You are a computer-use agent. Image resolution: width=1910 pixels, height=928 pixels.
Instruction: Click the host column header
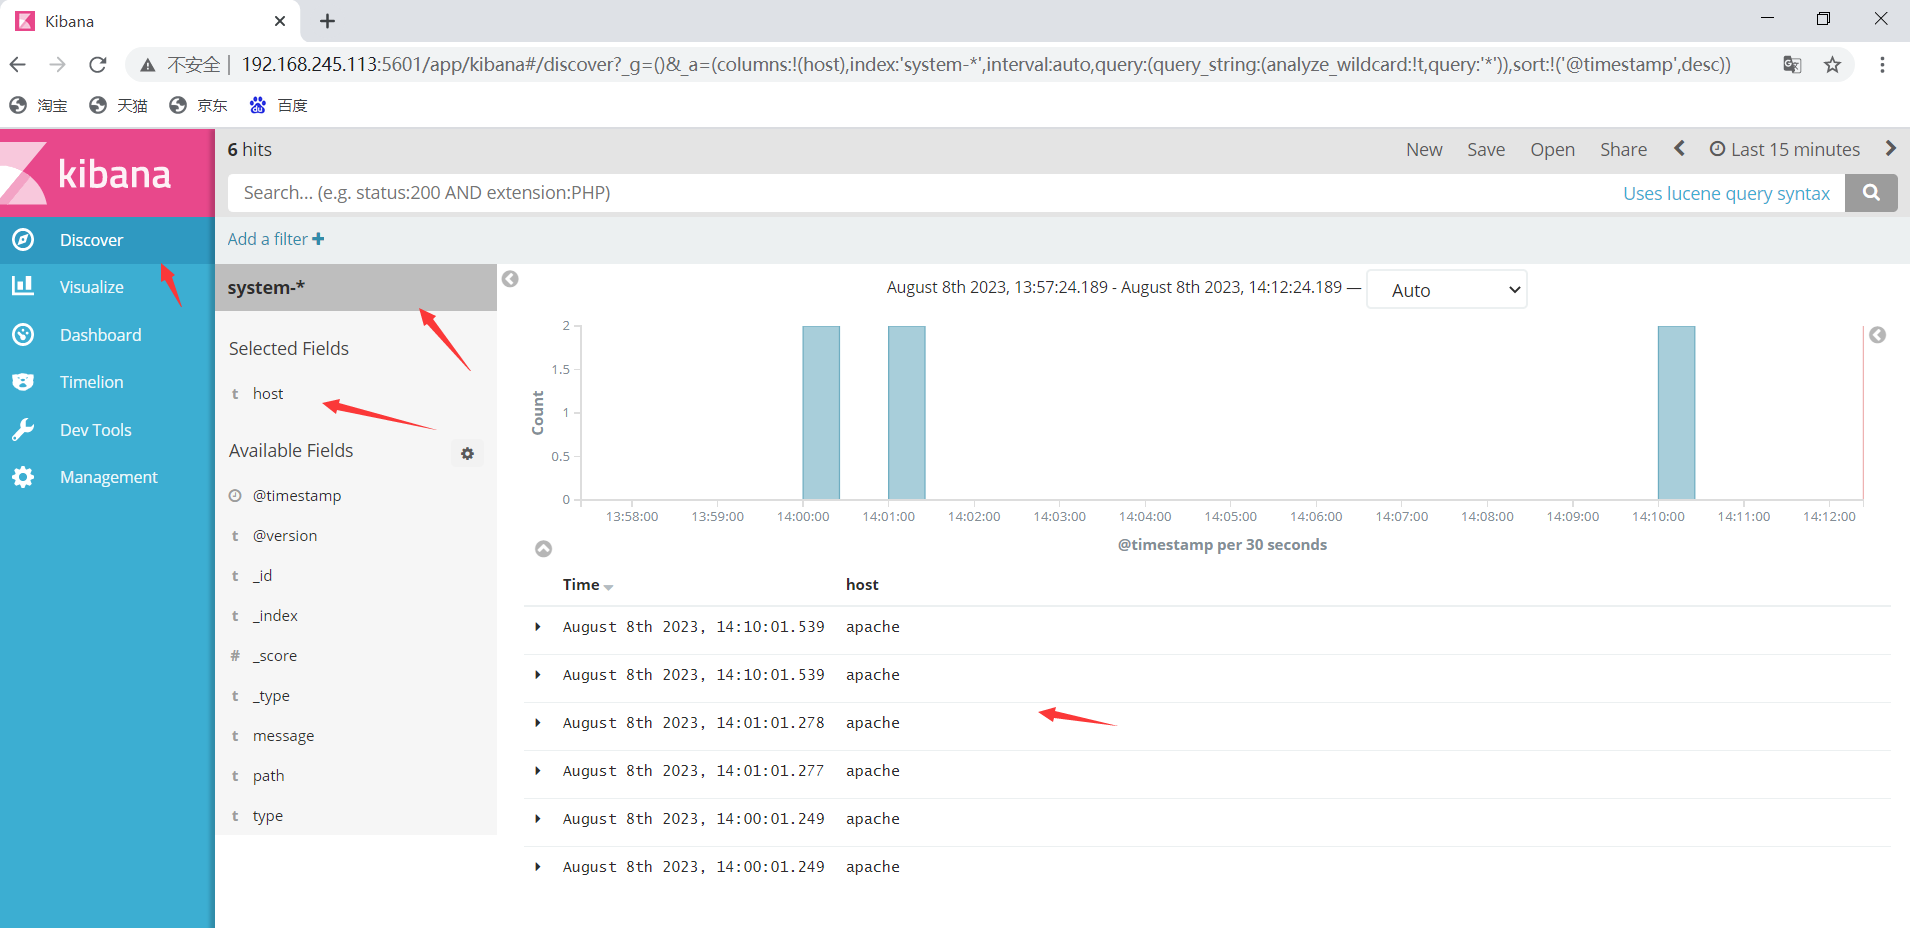(862, 585)
